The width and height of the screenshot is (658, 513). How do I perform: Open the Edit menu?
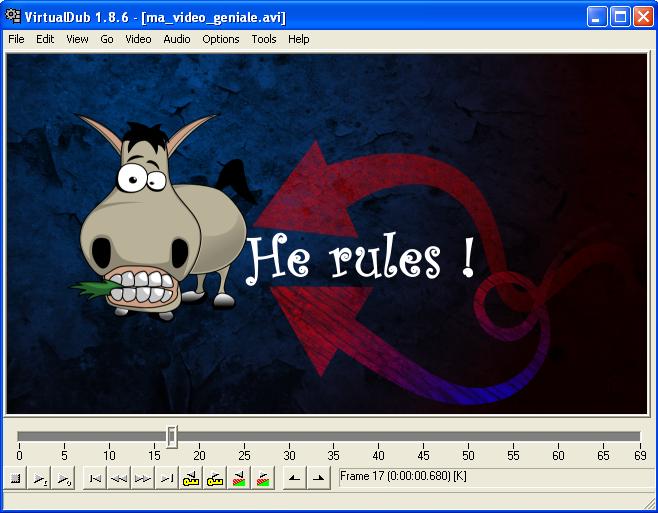45,39
